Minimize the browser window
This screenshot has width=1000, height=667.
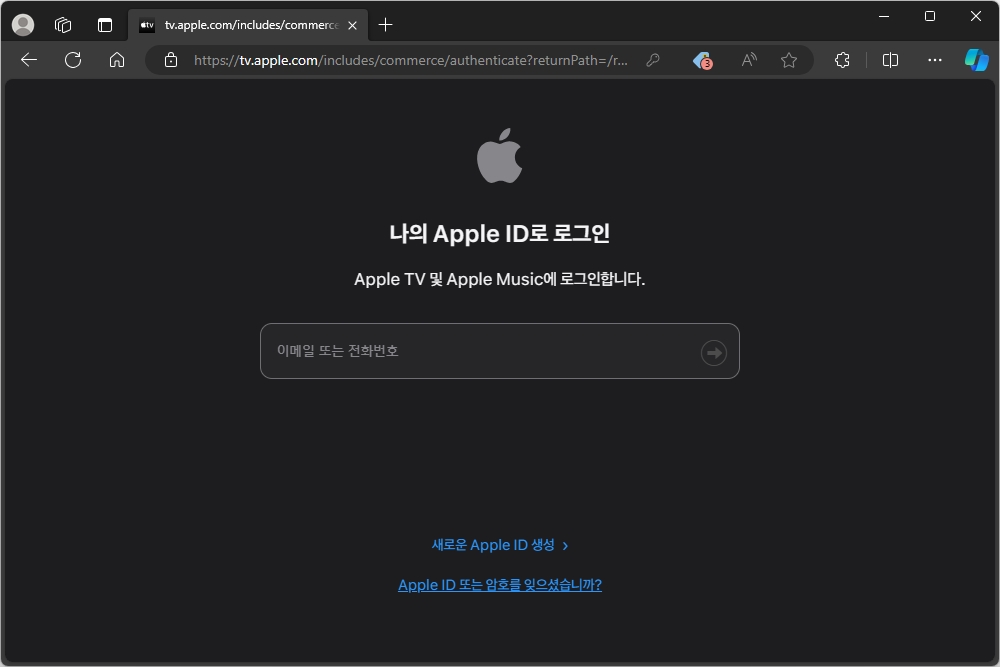coord(884,16)
